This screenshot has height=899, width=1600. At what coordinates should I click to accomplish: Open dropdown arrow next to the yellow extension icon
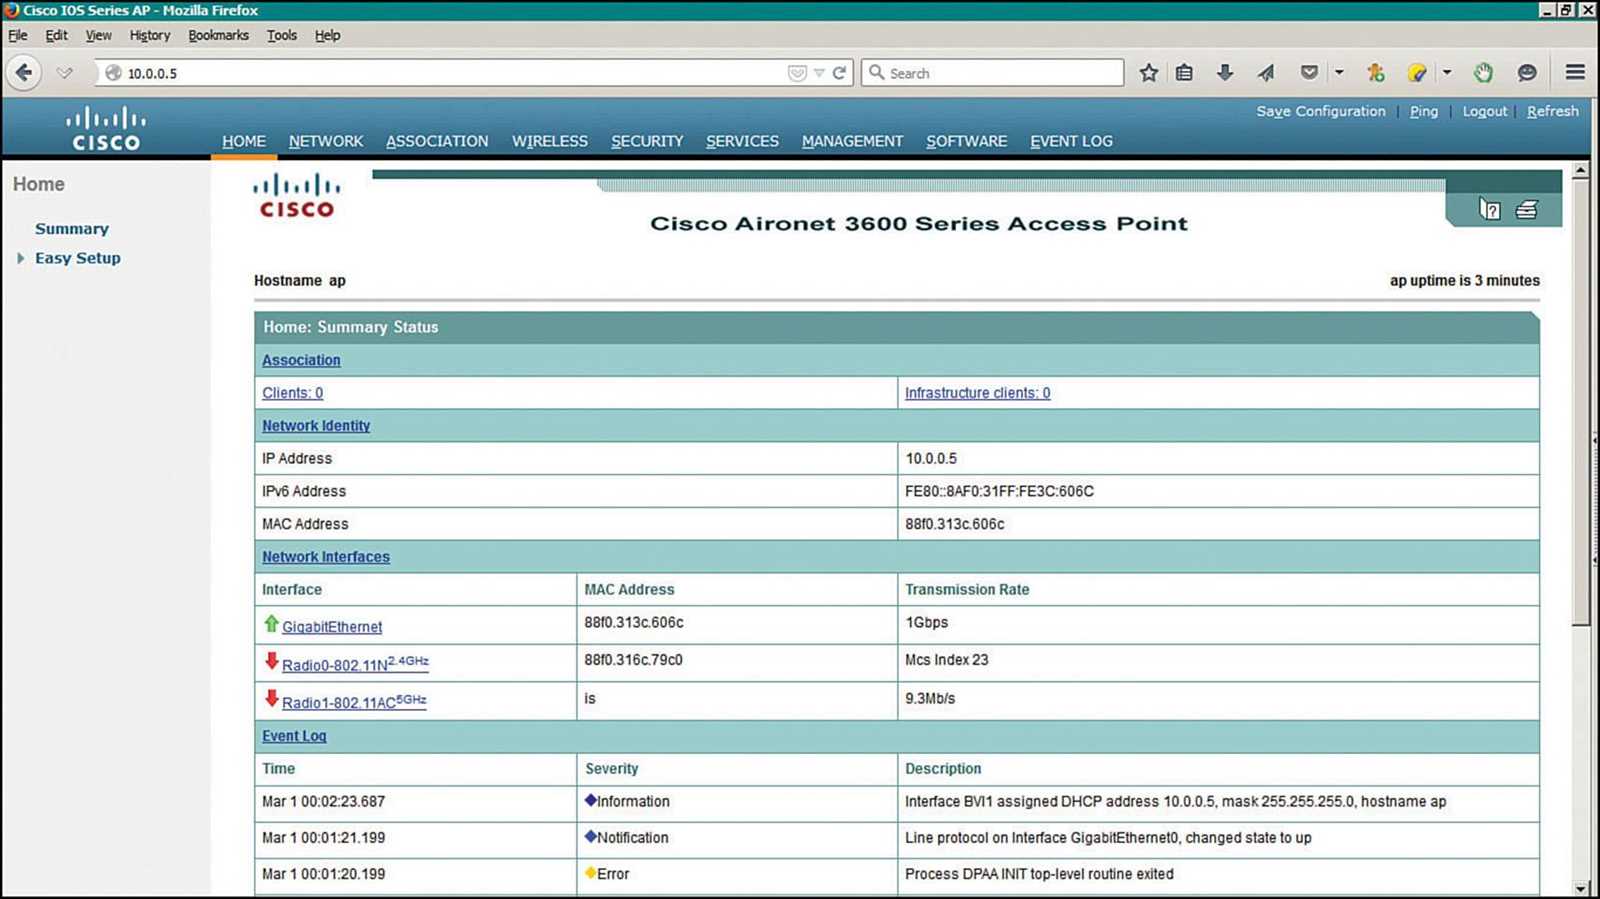(x=1446, y=73)
